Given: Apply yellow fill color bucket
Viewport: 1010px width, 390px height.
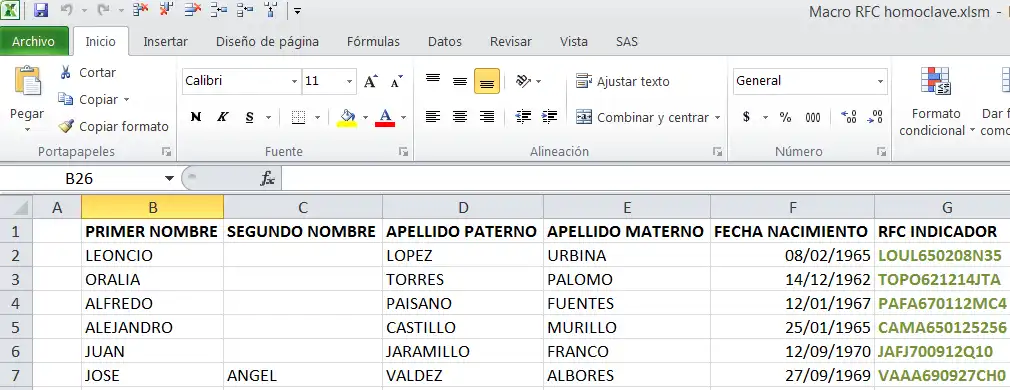Looking at the screenshot, I should tap(347, 117).
